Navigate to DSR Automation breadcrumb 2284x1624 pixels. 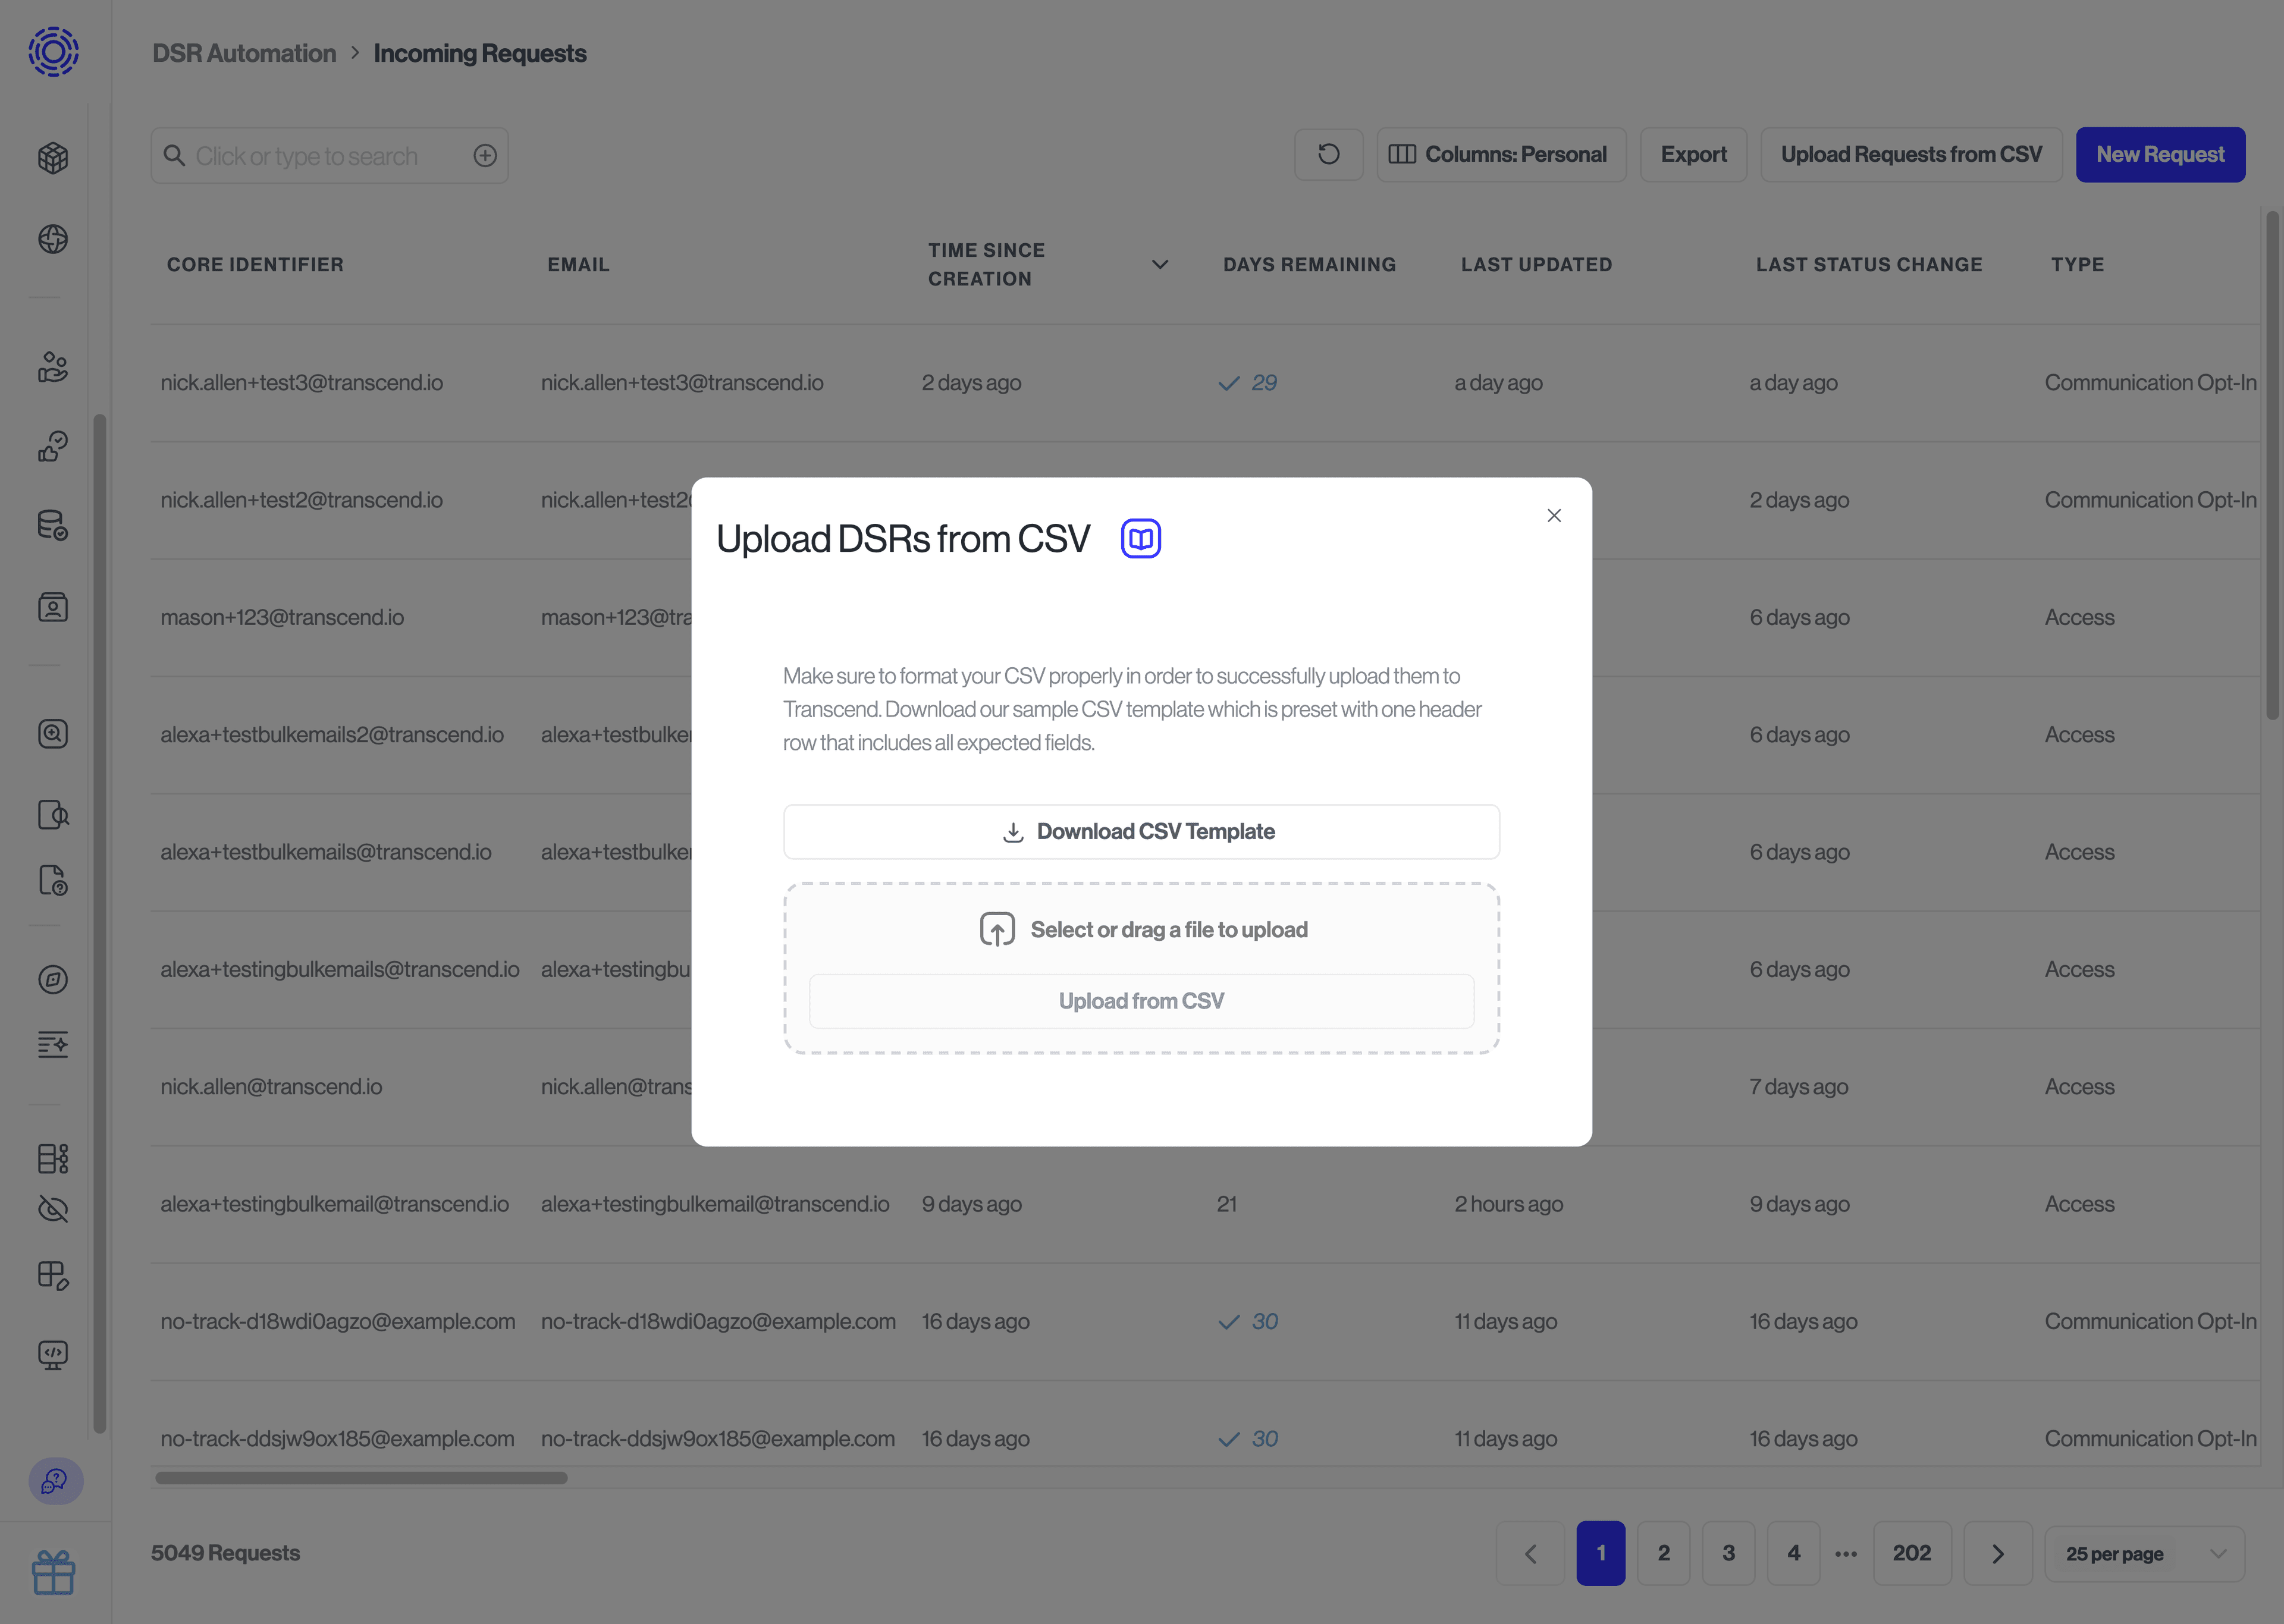point(243,53)
